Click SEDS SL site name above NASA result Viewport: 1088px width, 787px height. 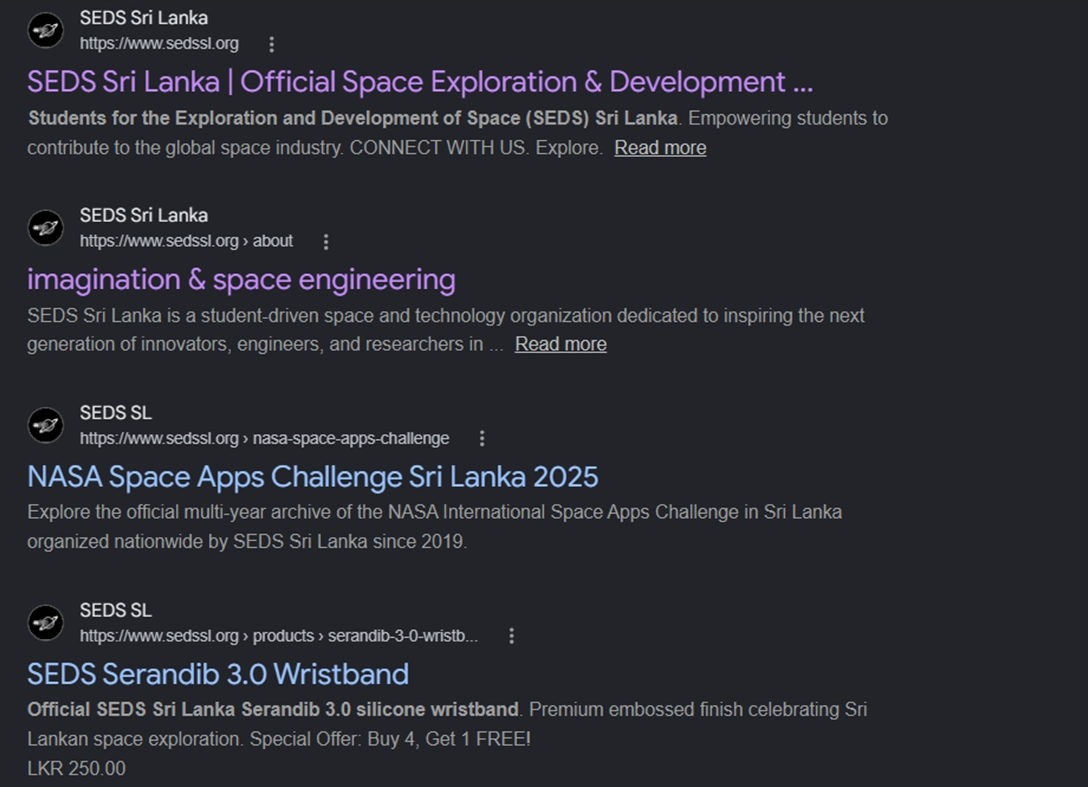click(115, 413)
